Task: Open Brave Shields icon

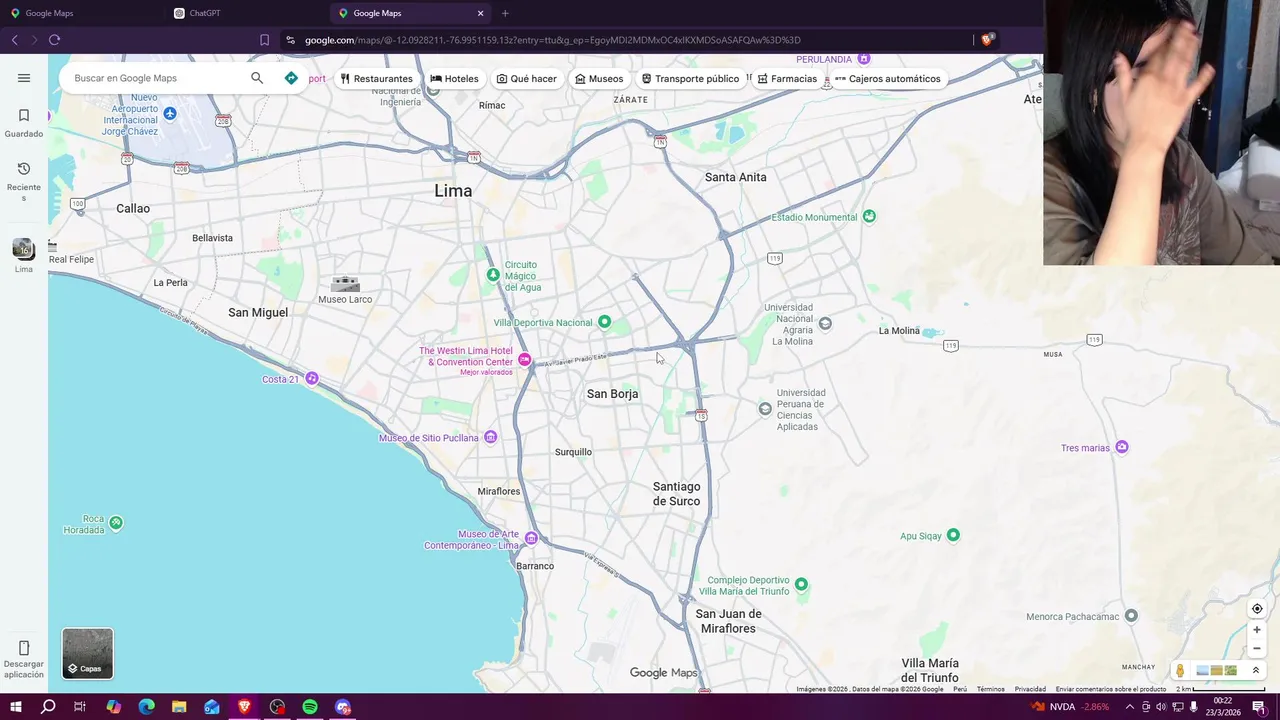Action: [987, 40]
